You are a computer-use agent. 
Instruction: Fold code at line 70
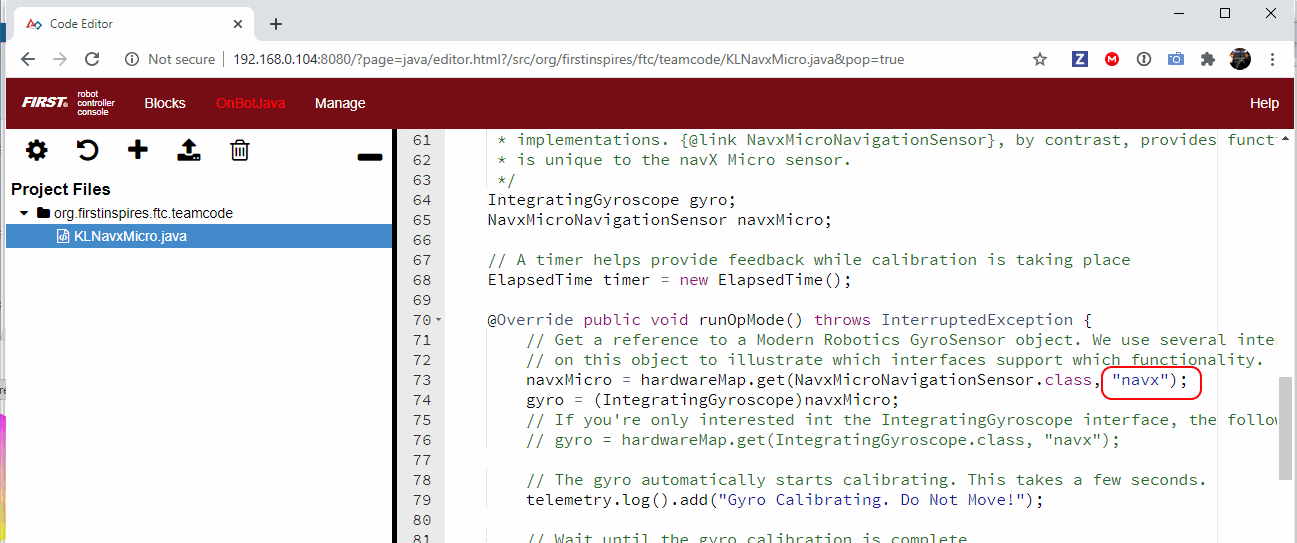pyautogui.click(x=438, y=320)
